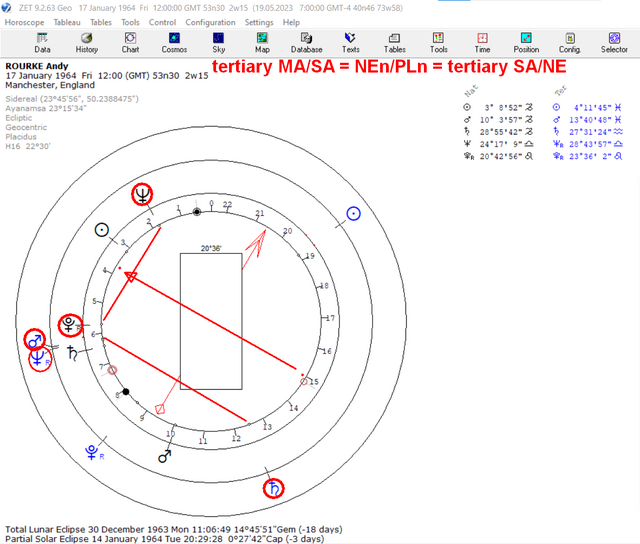640x544 pixels.
Task: Open the History toolbar button
Action: [86, 43]
